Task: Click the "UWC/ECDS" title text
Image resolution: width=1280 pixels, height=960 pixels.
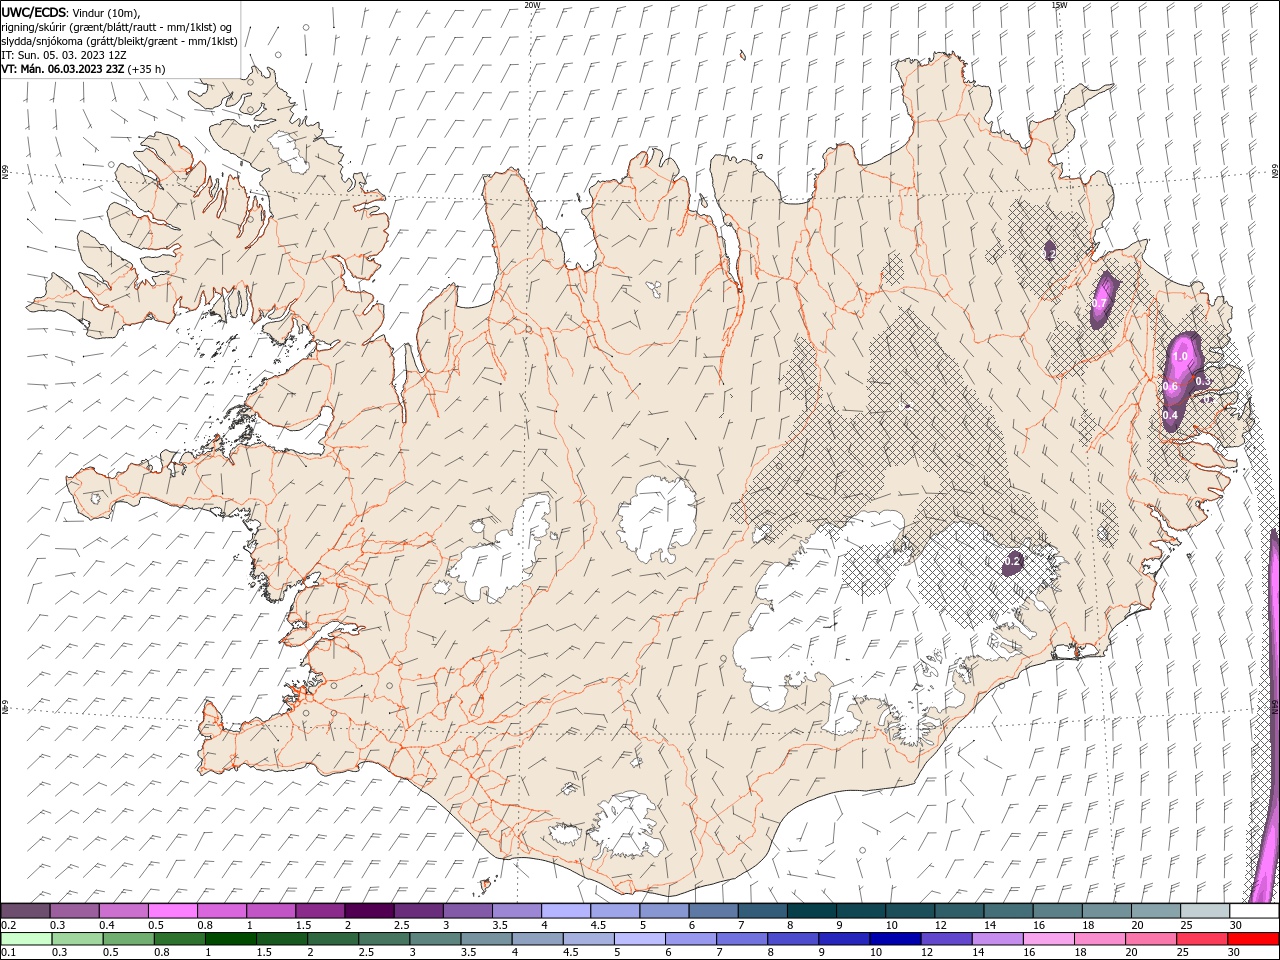Action: tap(33, 12)
